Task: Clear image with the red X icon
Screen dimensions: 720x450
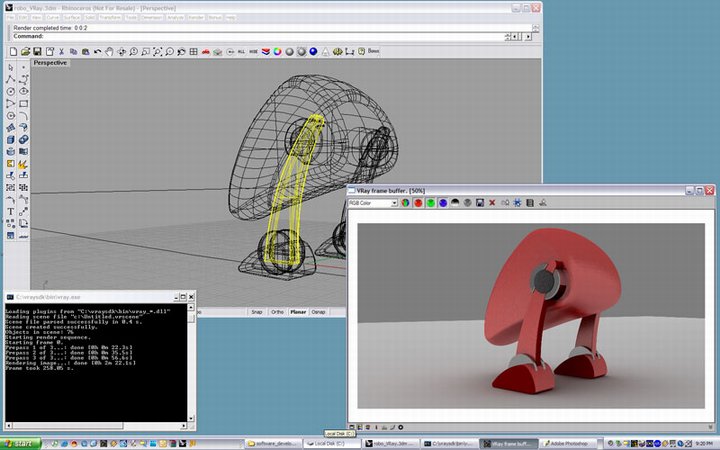Action: 492,202
